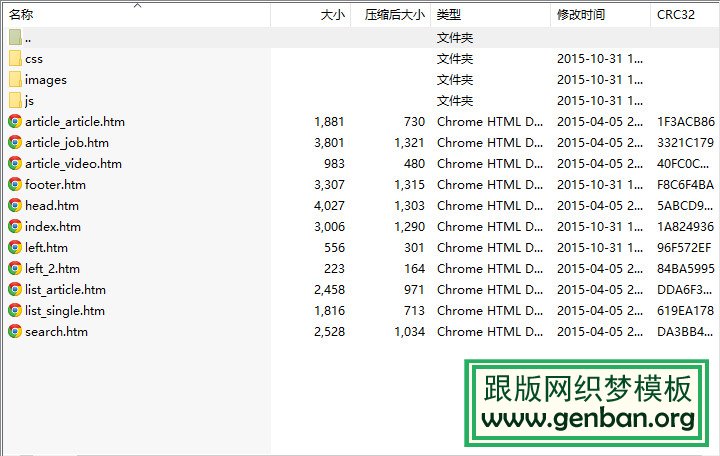720x456 pixels.
Task: Click compressed size 301 of left.htm
Action: [x=414, y=248]
